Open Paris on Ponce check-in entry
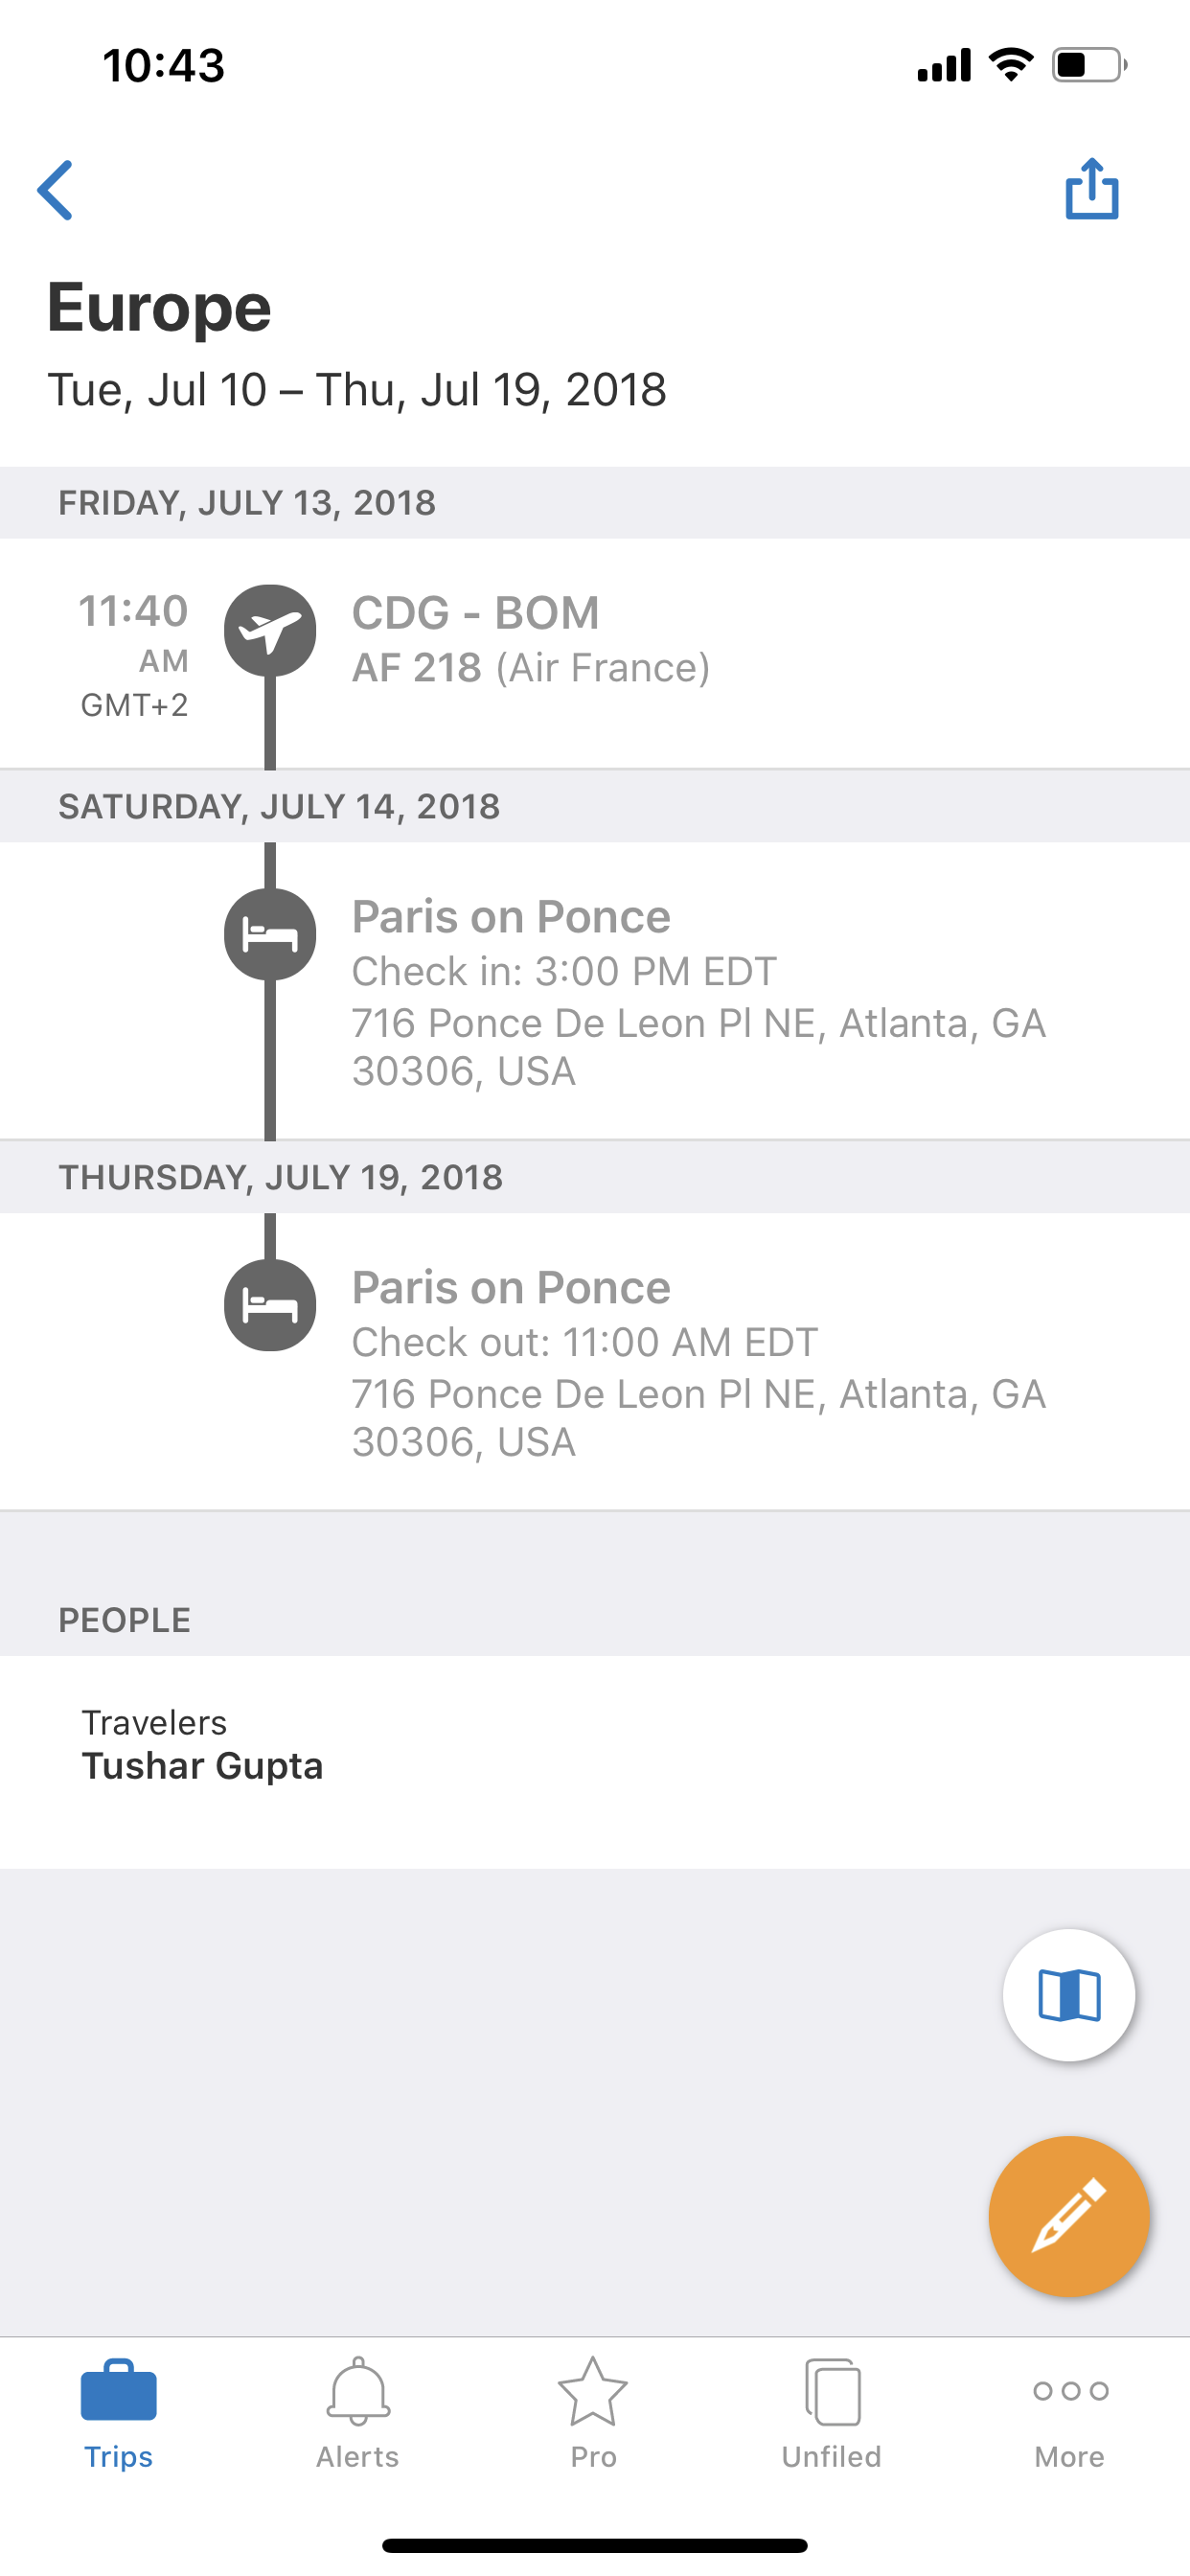The height and width of the screenshot is (2576, 1190). point(511,917)
